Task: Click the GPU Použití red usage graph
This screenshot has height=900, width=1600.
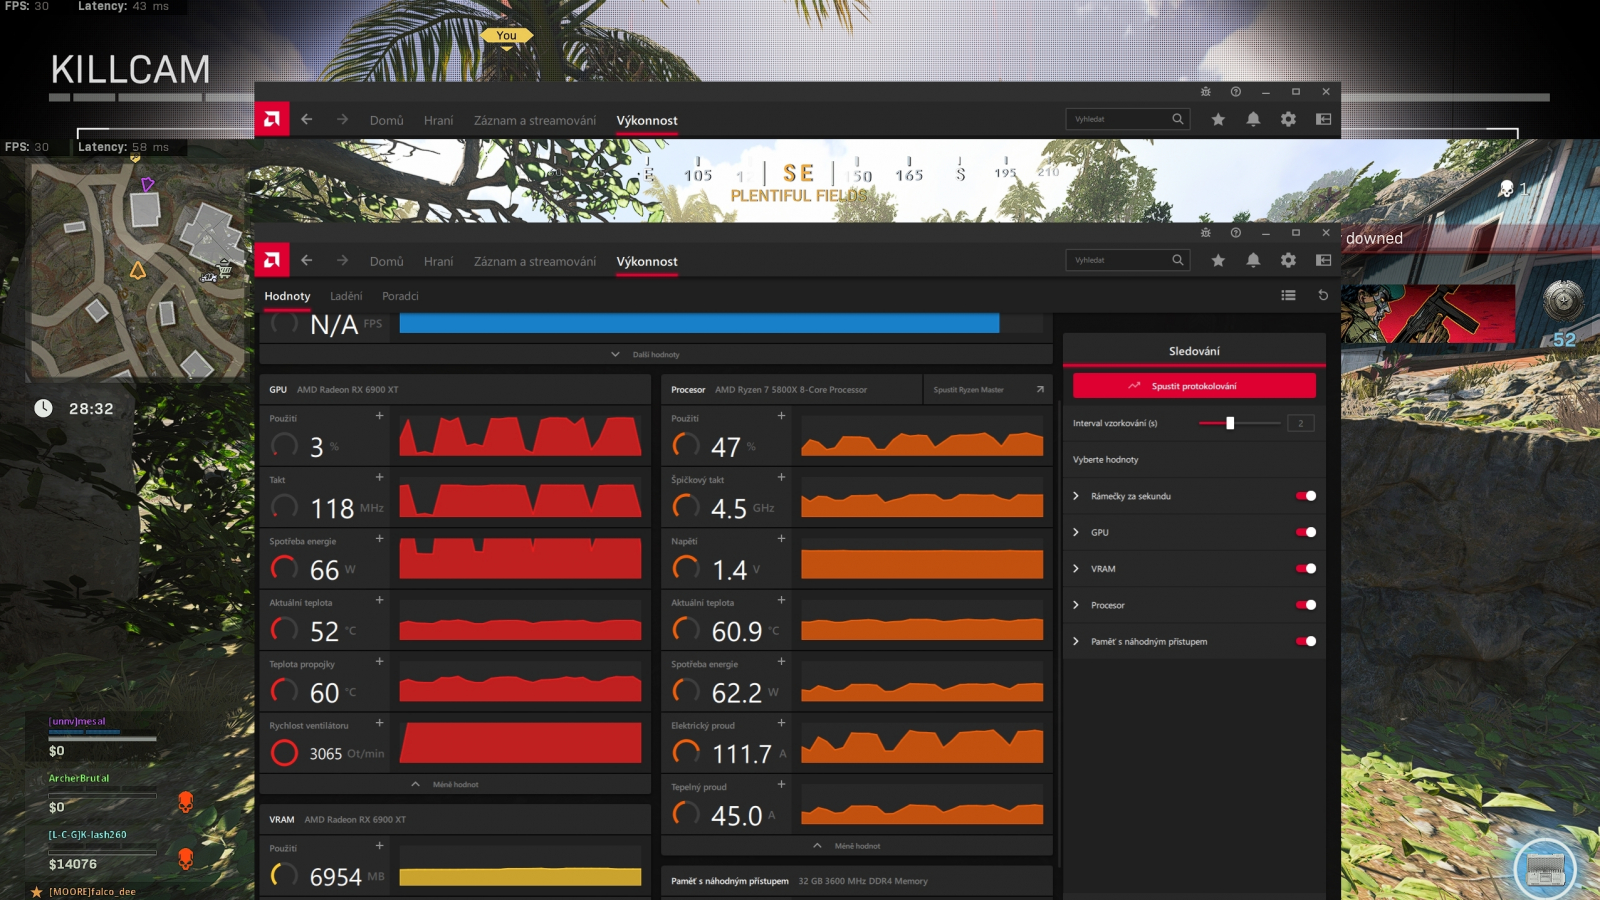Action: [x=520, y=436]
